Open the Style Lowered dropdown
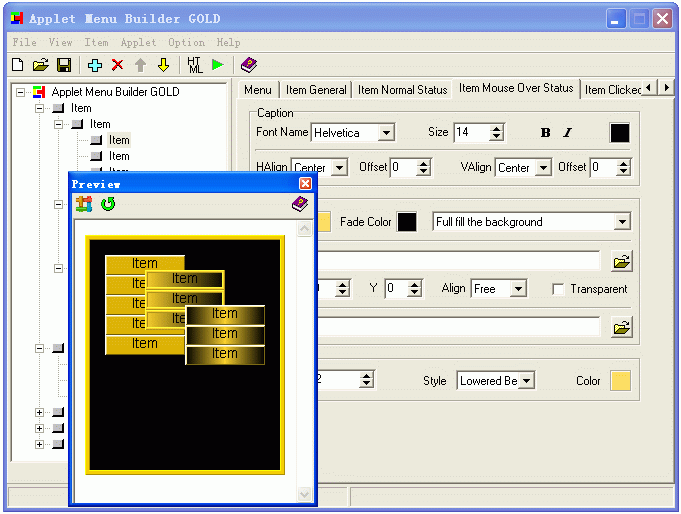This screenshot has height=514, width=681. pos(526,381)
